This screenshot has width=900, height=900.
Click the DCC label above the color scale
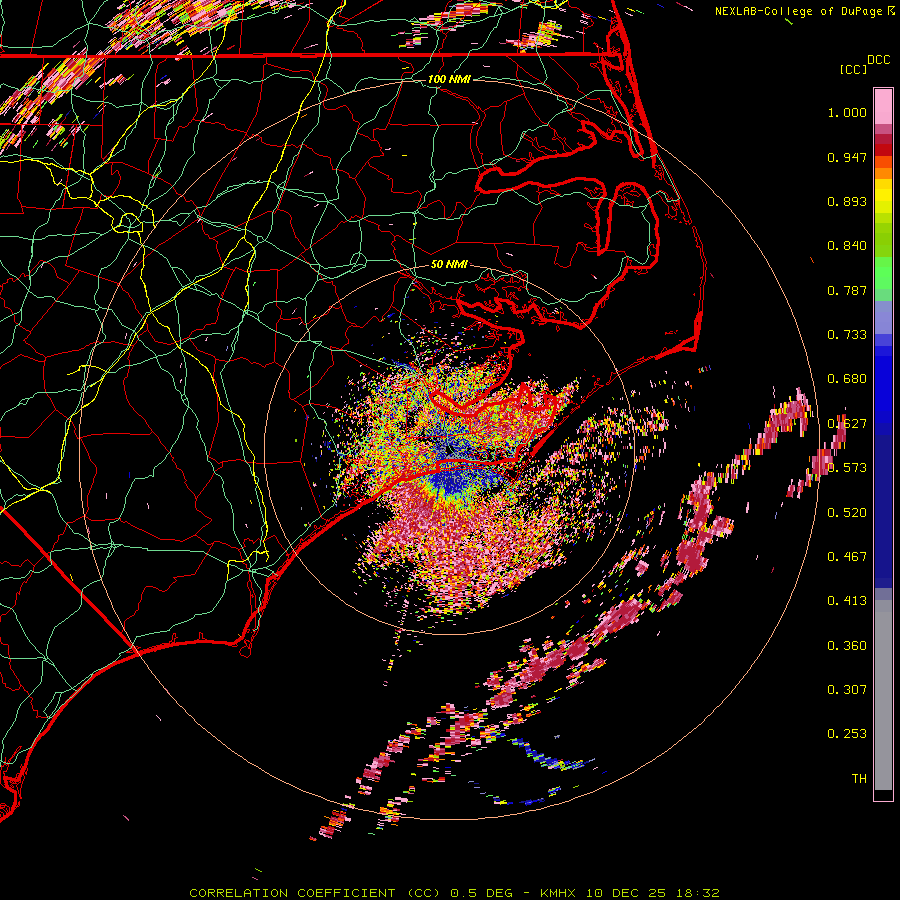point(878,59)
